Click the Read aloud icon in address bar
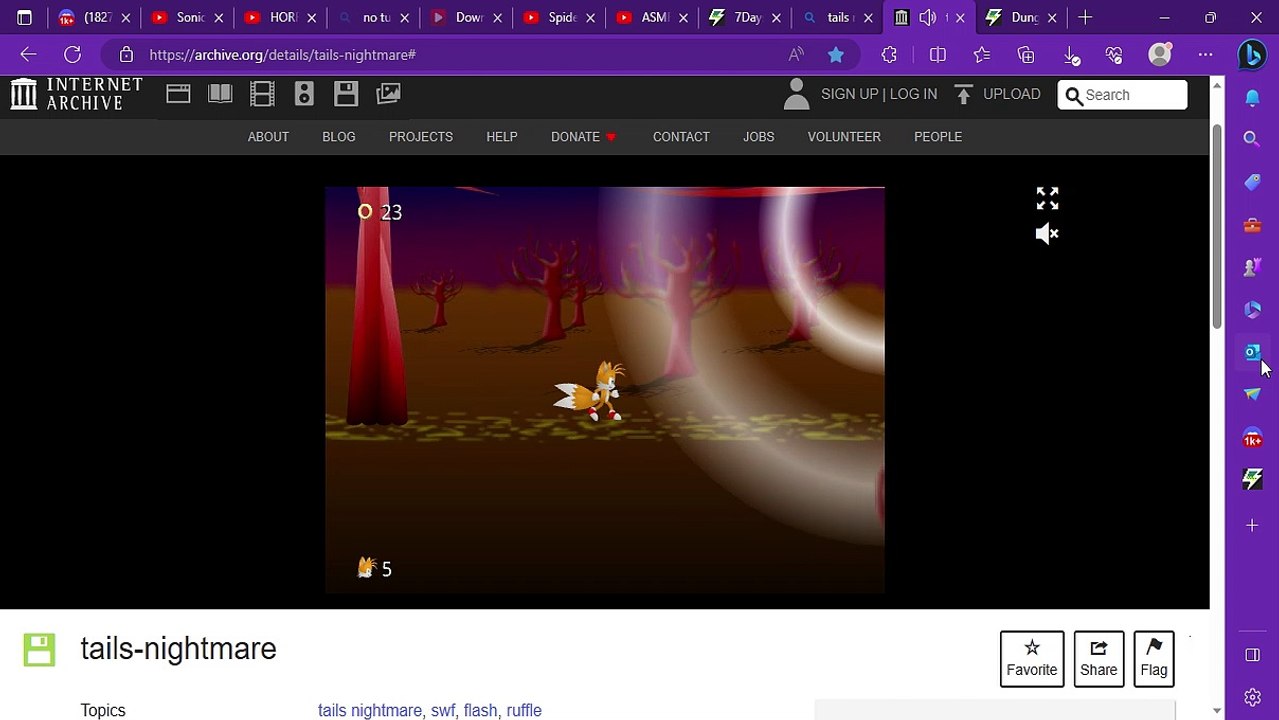Screen dimensions: 1279x720 coord(796,55)
